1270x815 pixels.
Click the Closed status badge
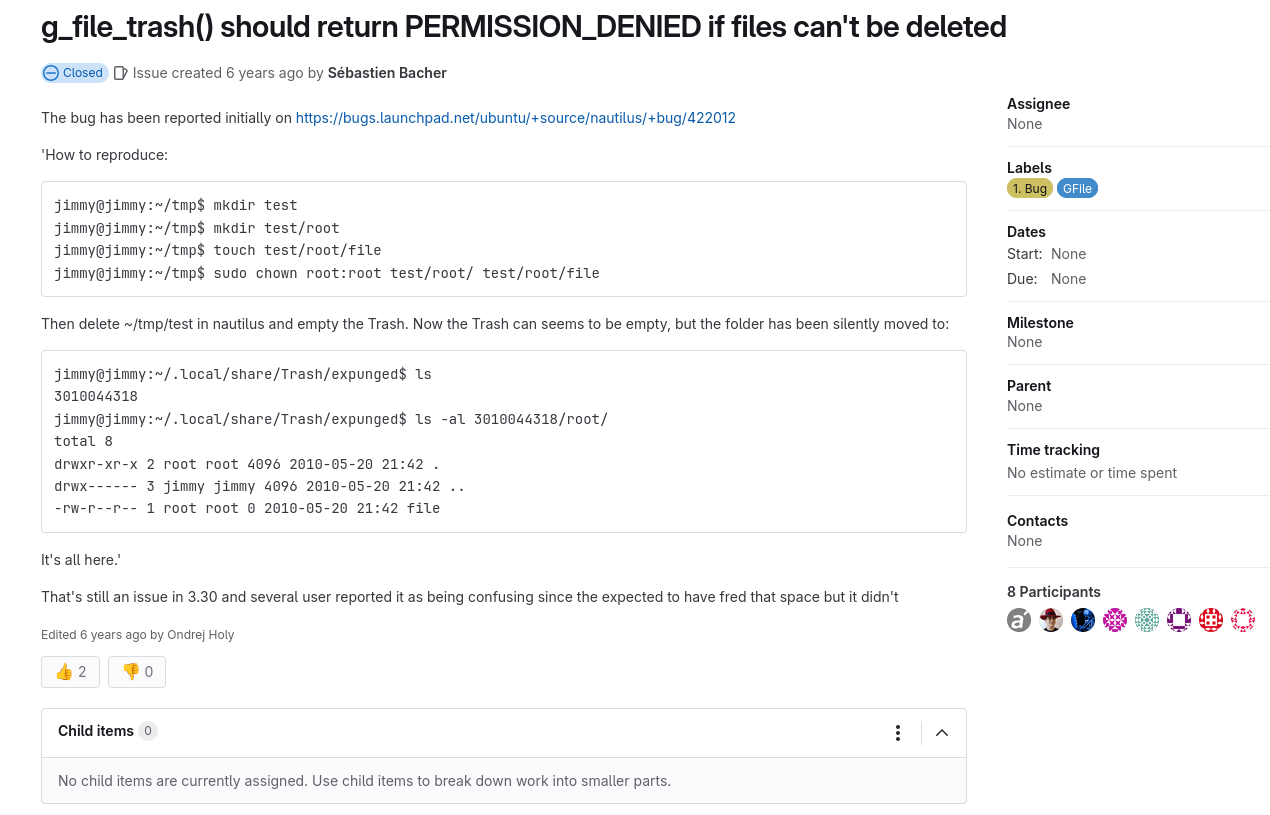(x=74, y=73)
